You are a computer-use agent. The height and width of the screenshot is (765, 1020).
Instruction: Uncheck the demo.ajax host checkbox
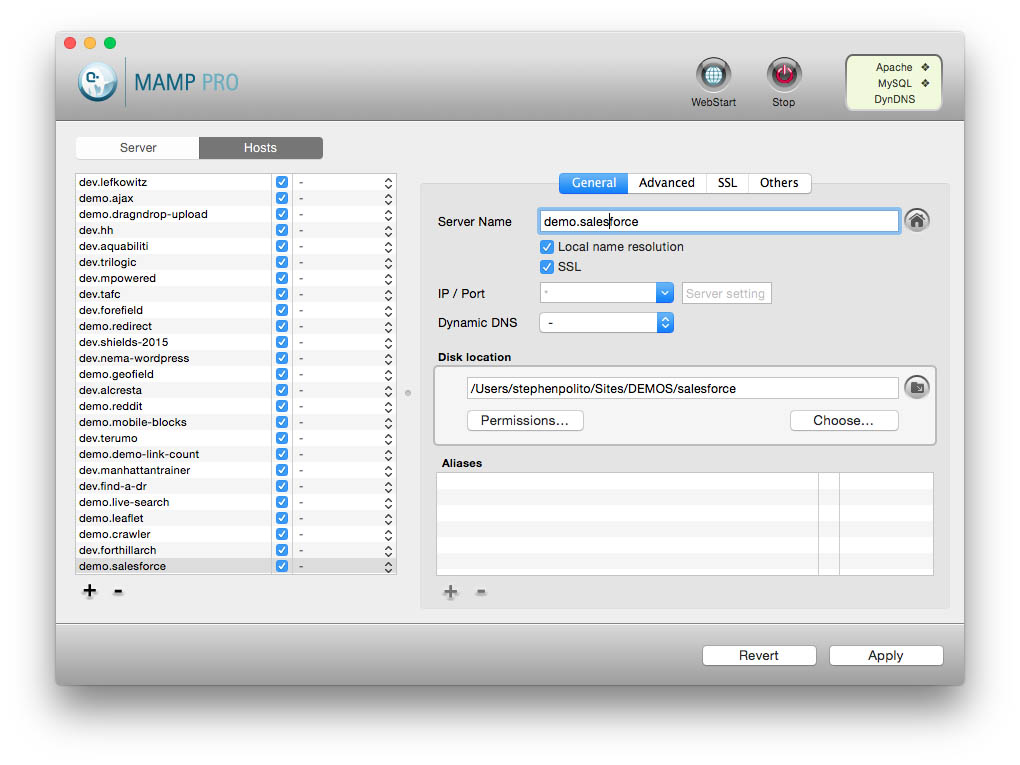282,198
